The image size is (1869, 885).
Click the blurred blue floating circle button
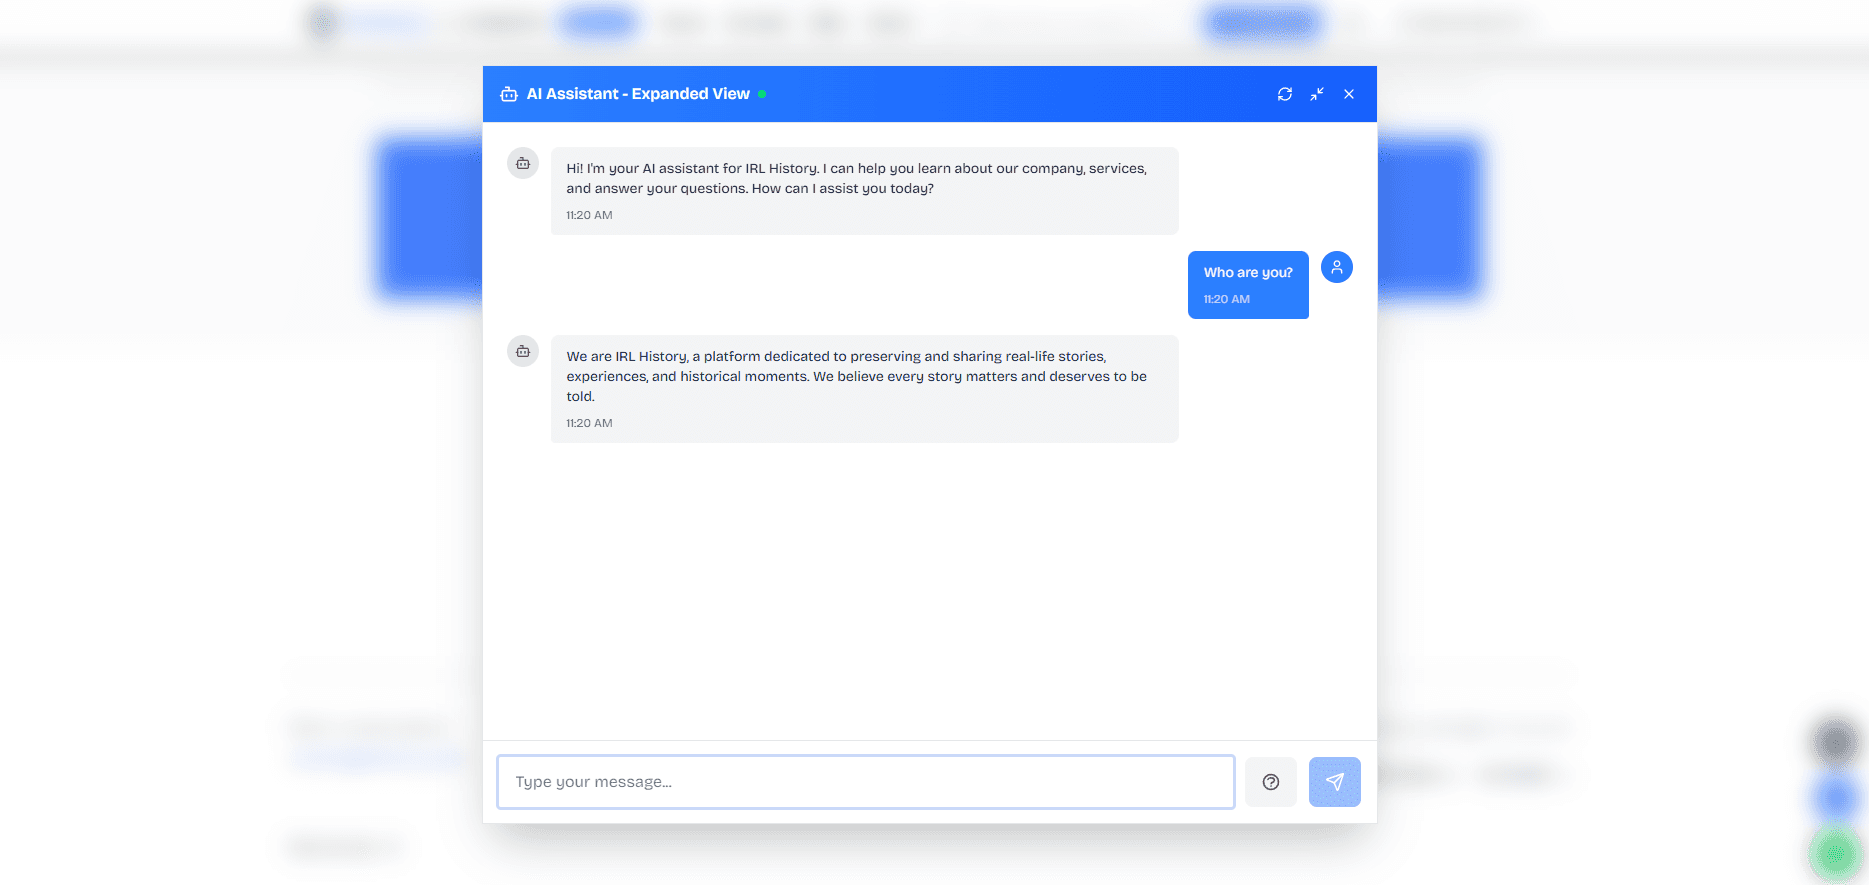point(1835,797)
